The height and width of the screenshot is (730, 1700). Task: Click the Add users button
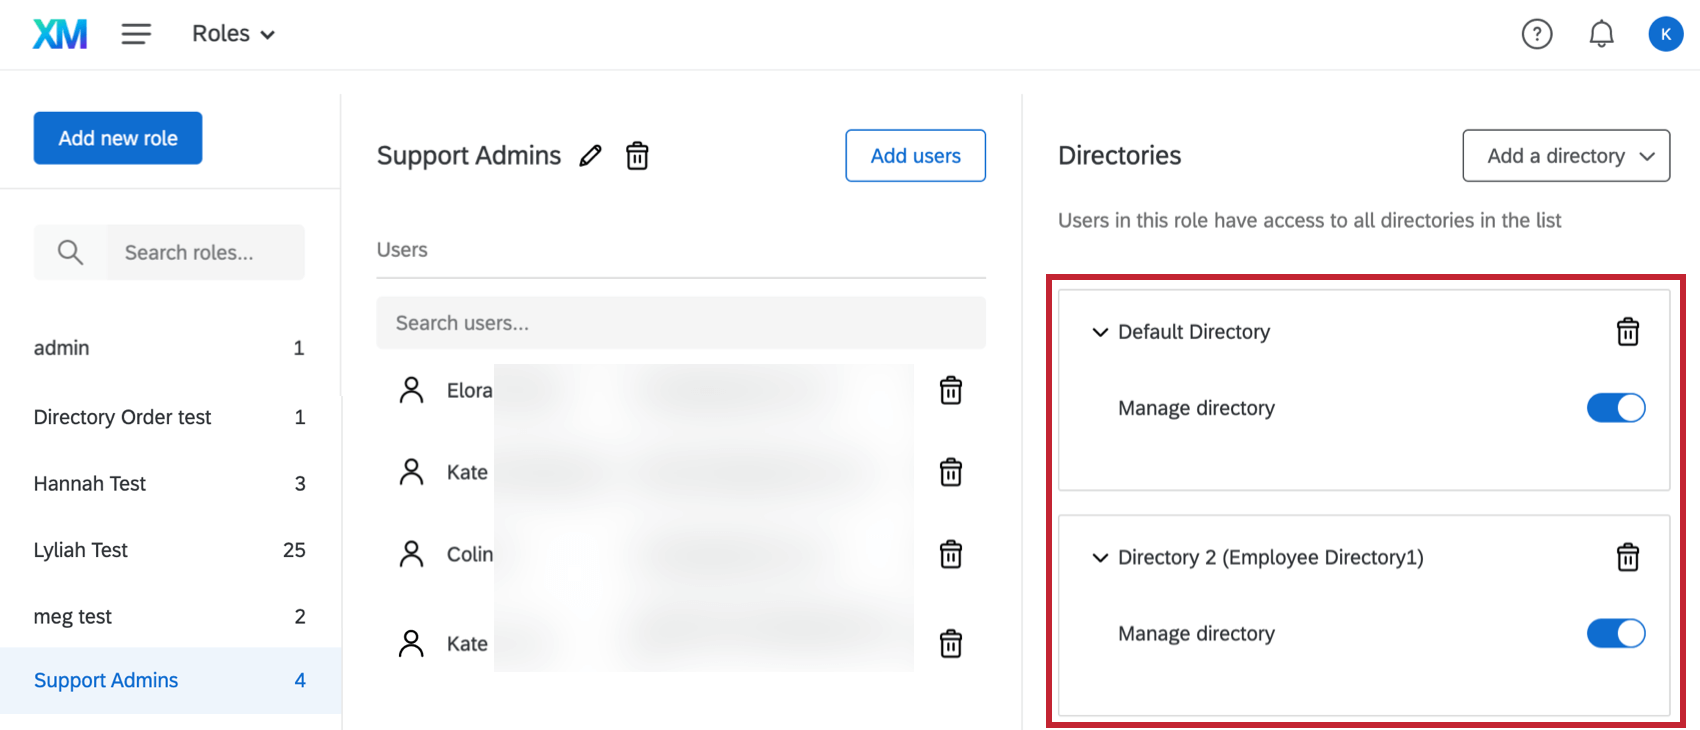[x=915, y=156]
